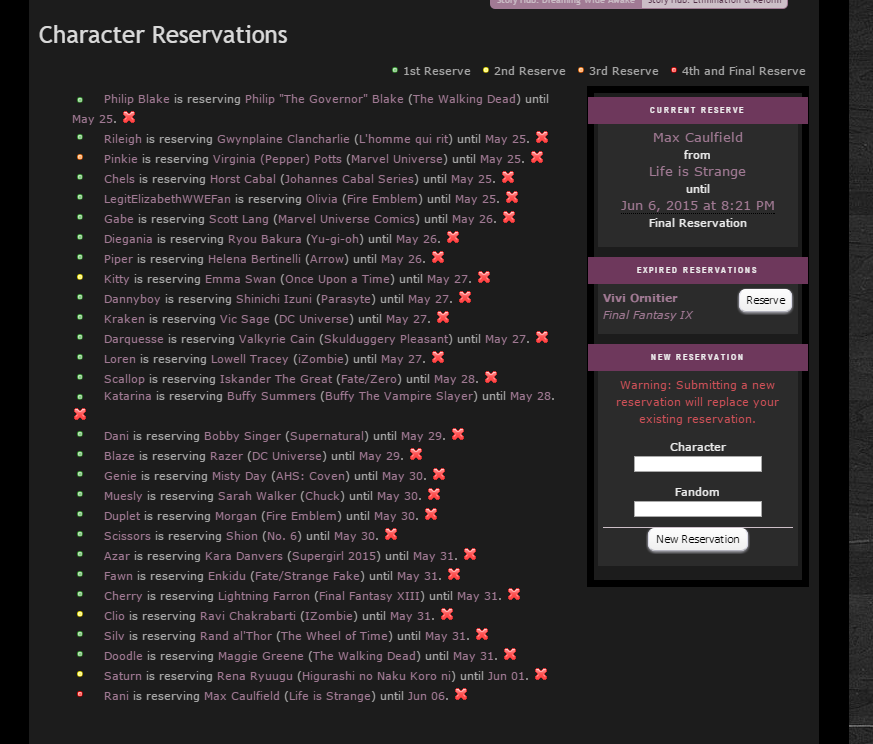Open Max Caulfield link in Current Reserve
This screenshot has width=873, height=744.
[x=697, y=138]
